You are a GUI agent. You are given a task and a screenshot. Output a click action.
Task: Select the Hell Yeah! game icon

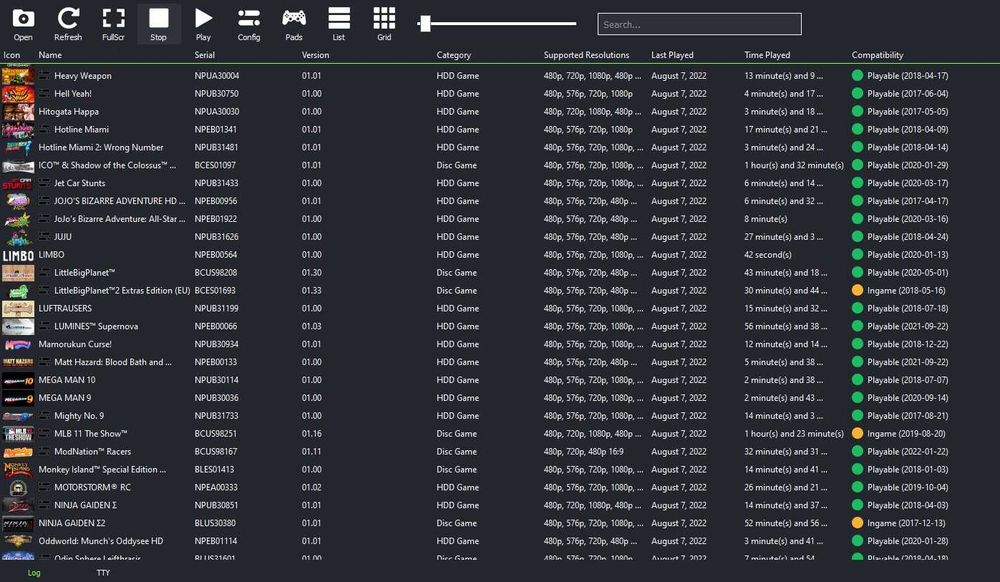(18, 93)
